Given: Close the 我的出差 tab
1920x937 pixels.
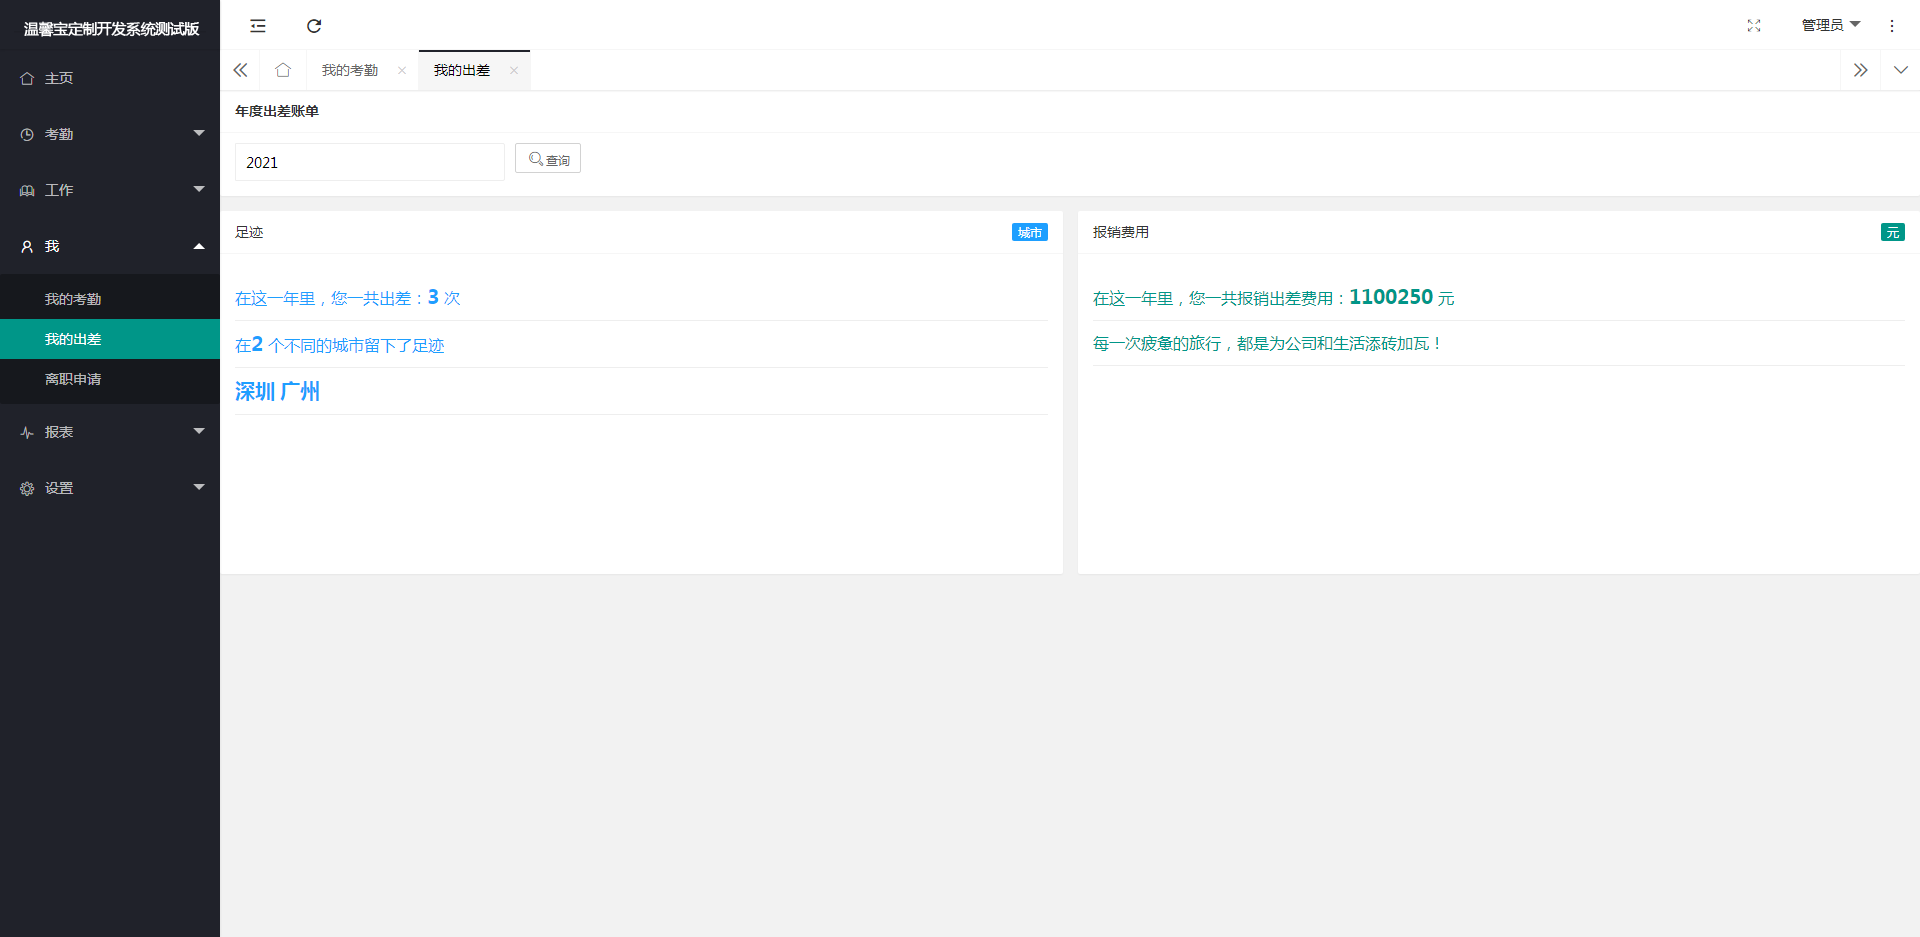Looking at the screenshot, I should coord(514,70).
